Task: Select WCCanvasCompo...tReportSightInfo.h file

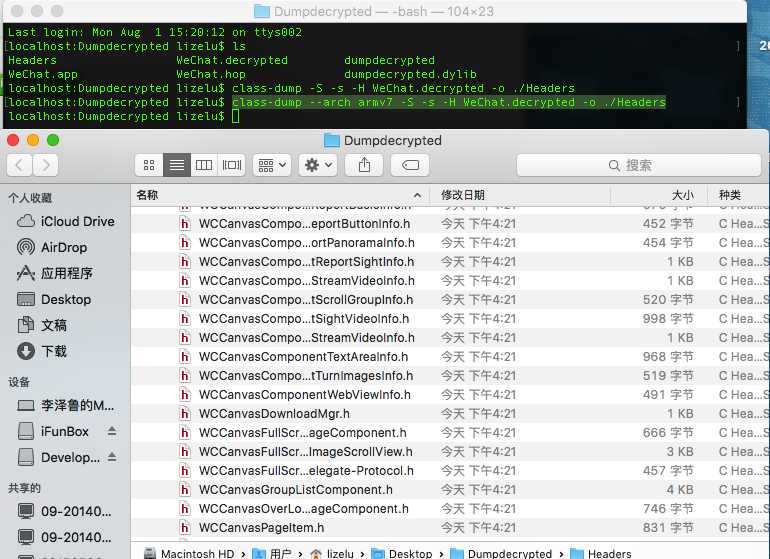Action: coord(450,262)
